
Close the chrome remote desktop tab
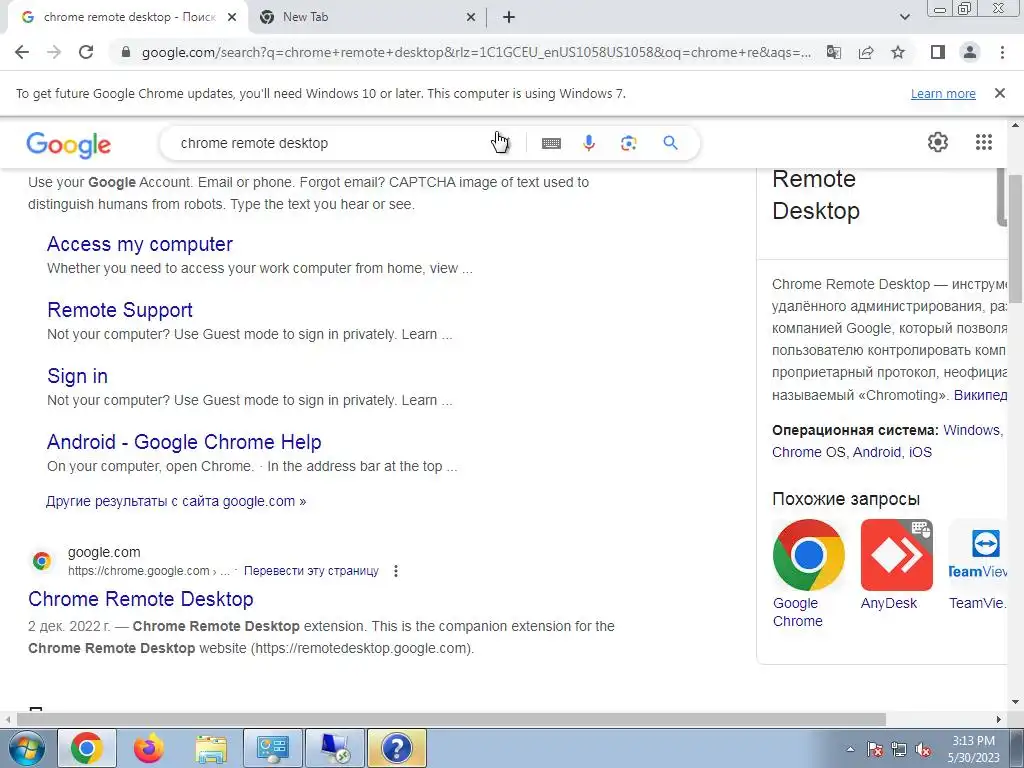[232, 17]
